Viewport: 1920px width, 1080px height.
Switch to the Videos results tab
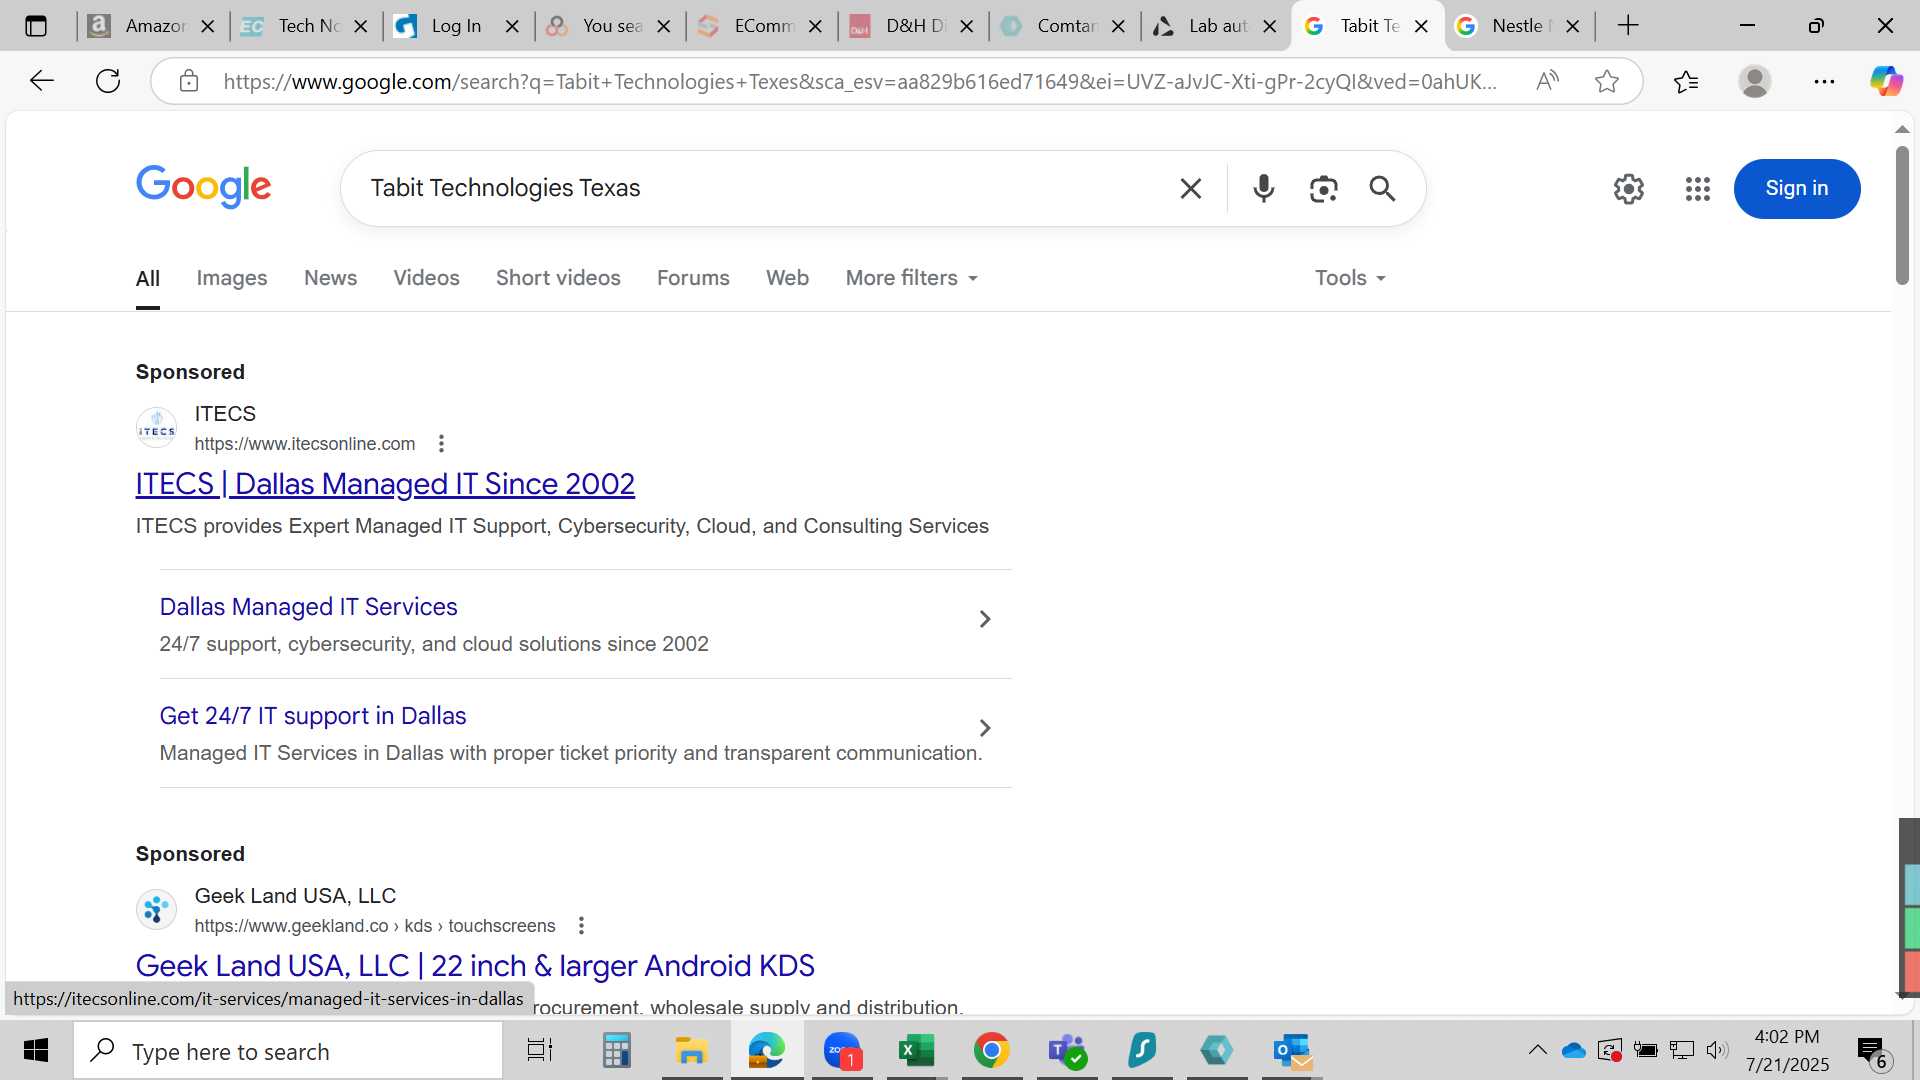coord(426,278)
